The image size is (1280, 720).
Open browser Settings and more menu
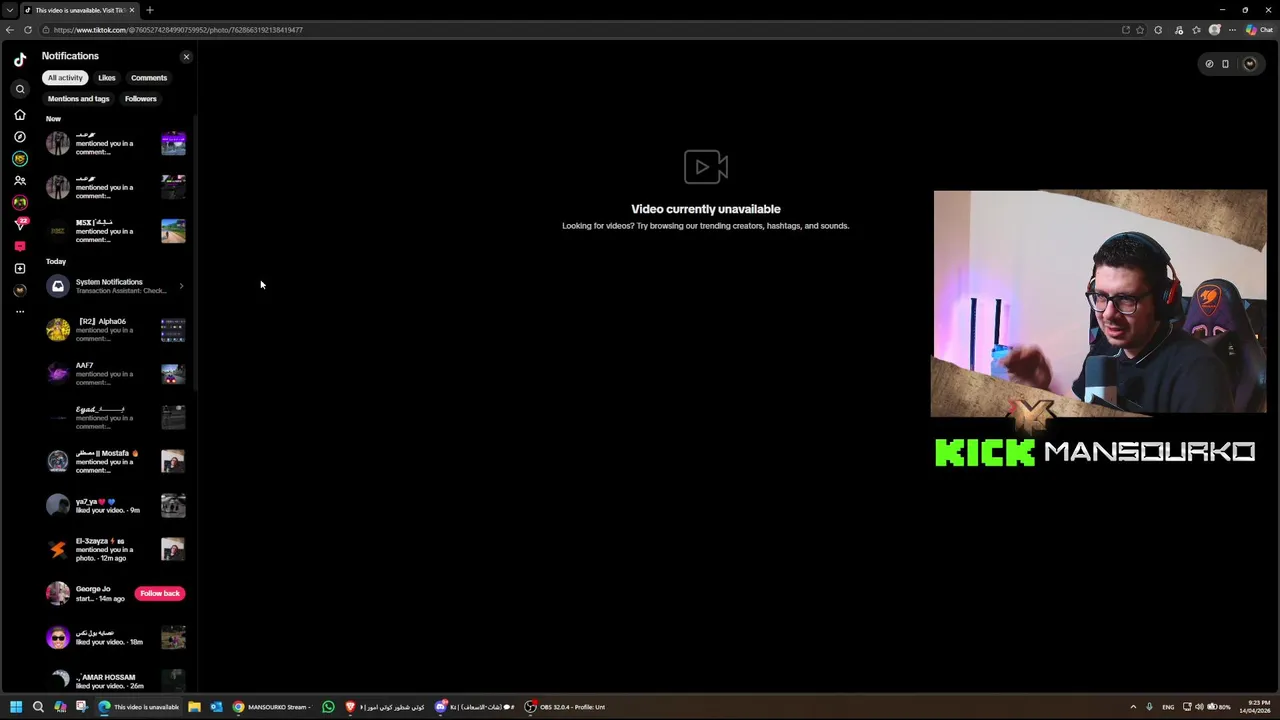click(1232, 30)
